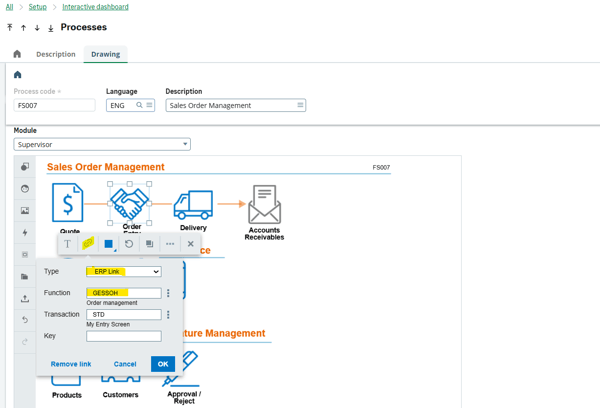Open the Function field options menu
Viewport: 600px width, 408px height.
[x=168, y=293]
